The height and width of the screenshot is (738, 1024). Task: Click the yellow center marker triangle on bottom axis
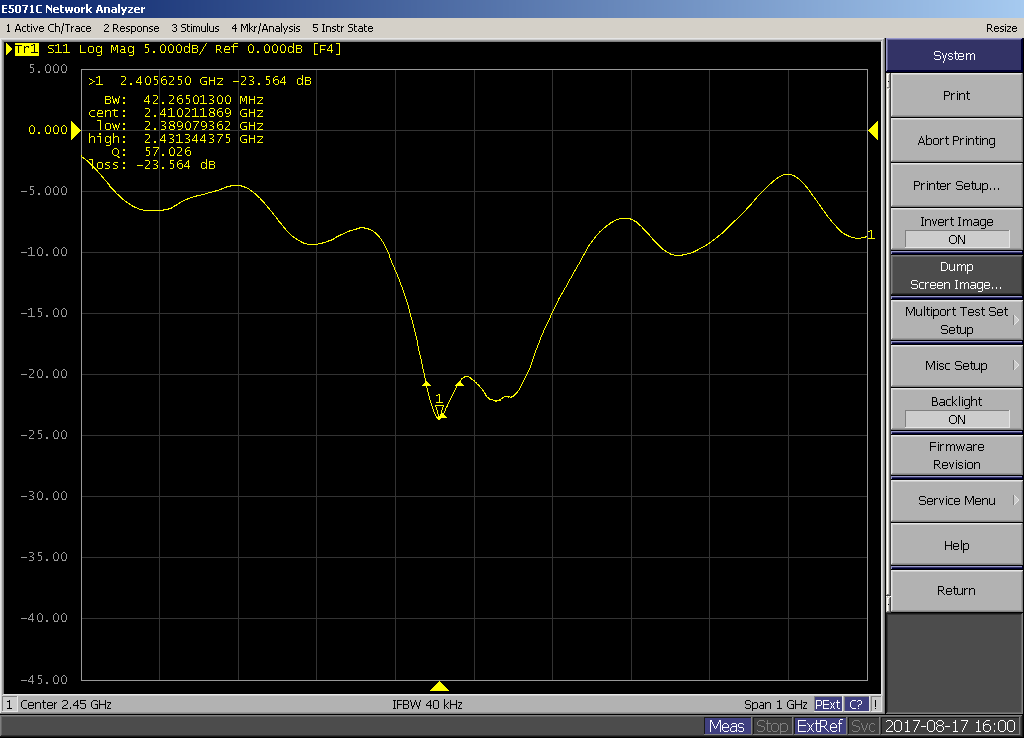[439, 686]
